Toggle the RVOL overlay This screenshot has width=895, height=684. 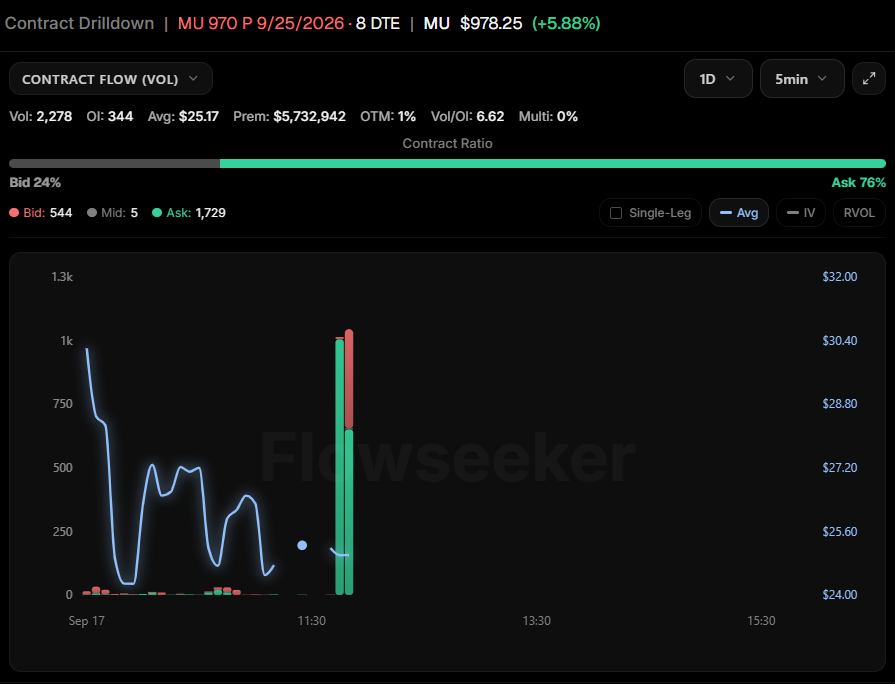pos(859,213)
